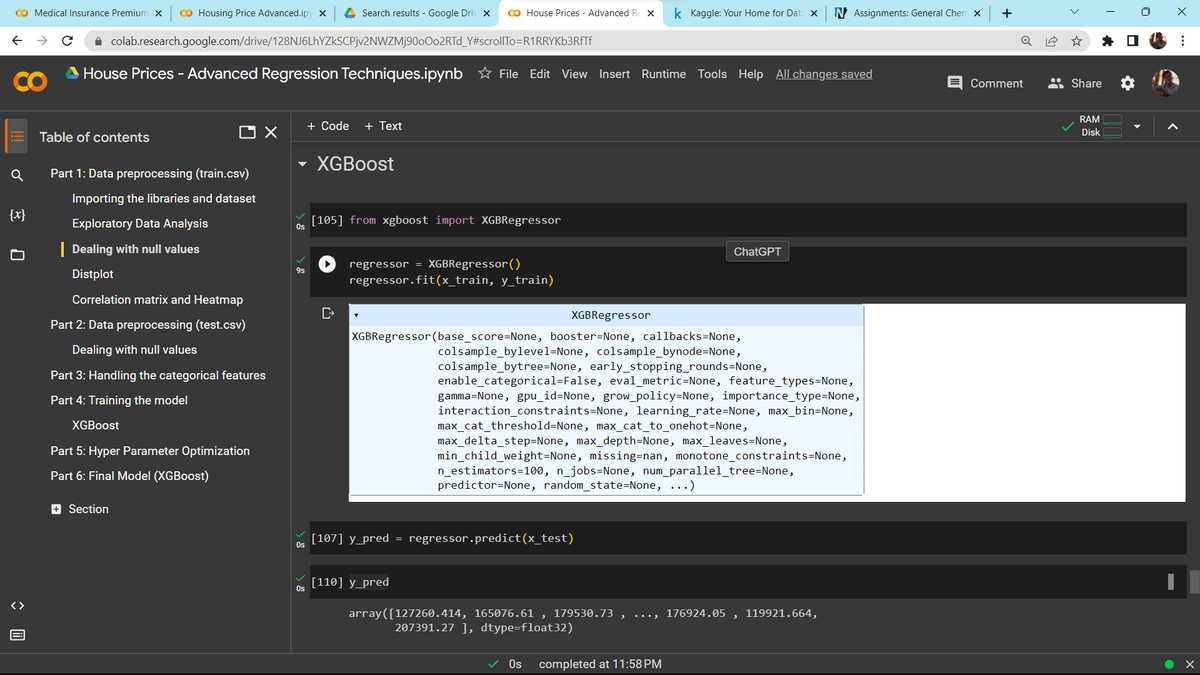Image resolution: width=1200 pixels, height=675 pixels.
Task: Go to Part 6: Final Model (XGBoost)
Action: click(130, 475)
